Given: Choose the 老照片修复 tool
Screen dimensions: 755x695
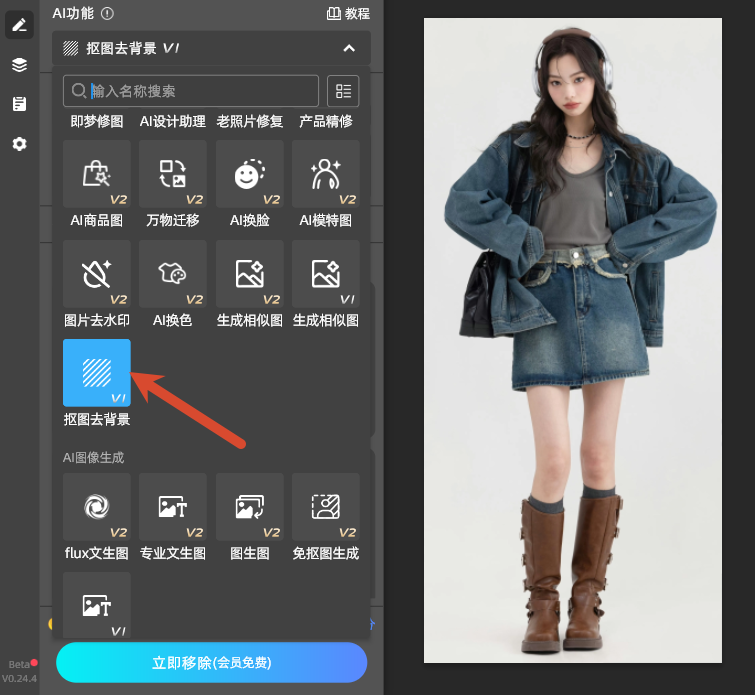Looking at the screenshot, I should [x=249, y=121].
